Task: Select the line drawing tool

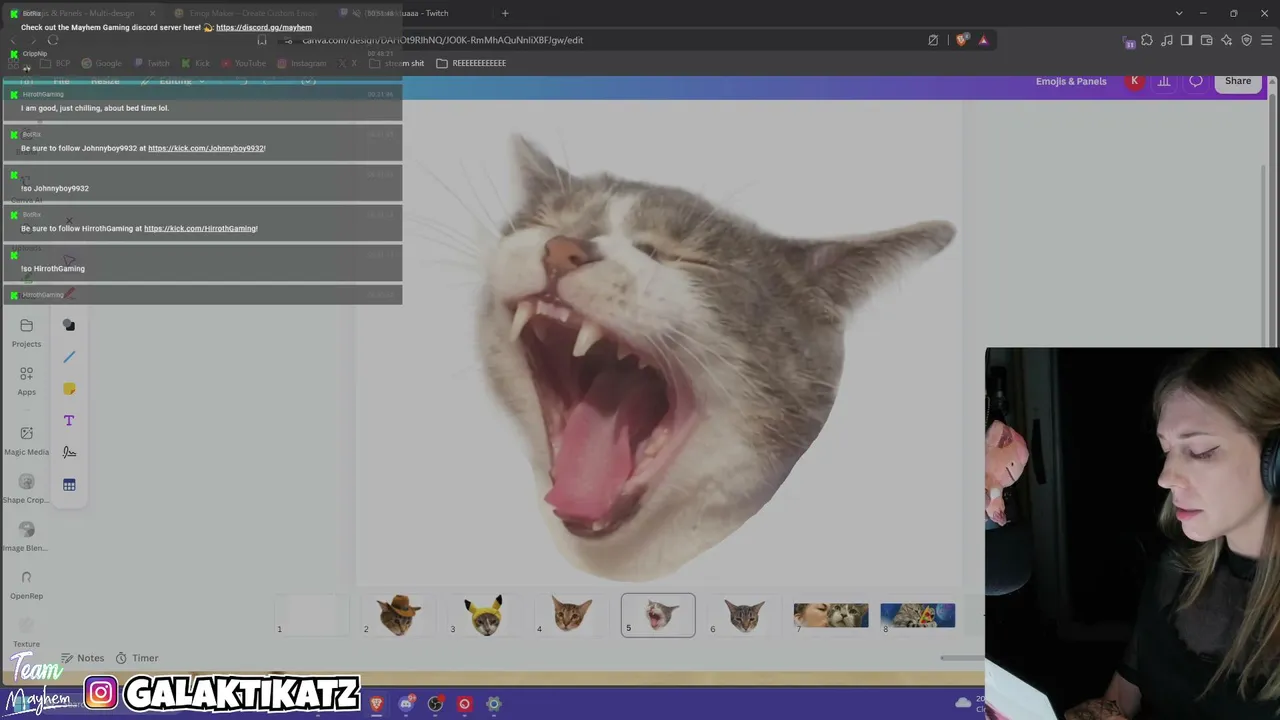Action: 69,357
